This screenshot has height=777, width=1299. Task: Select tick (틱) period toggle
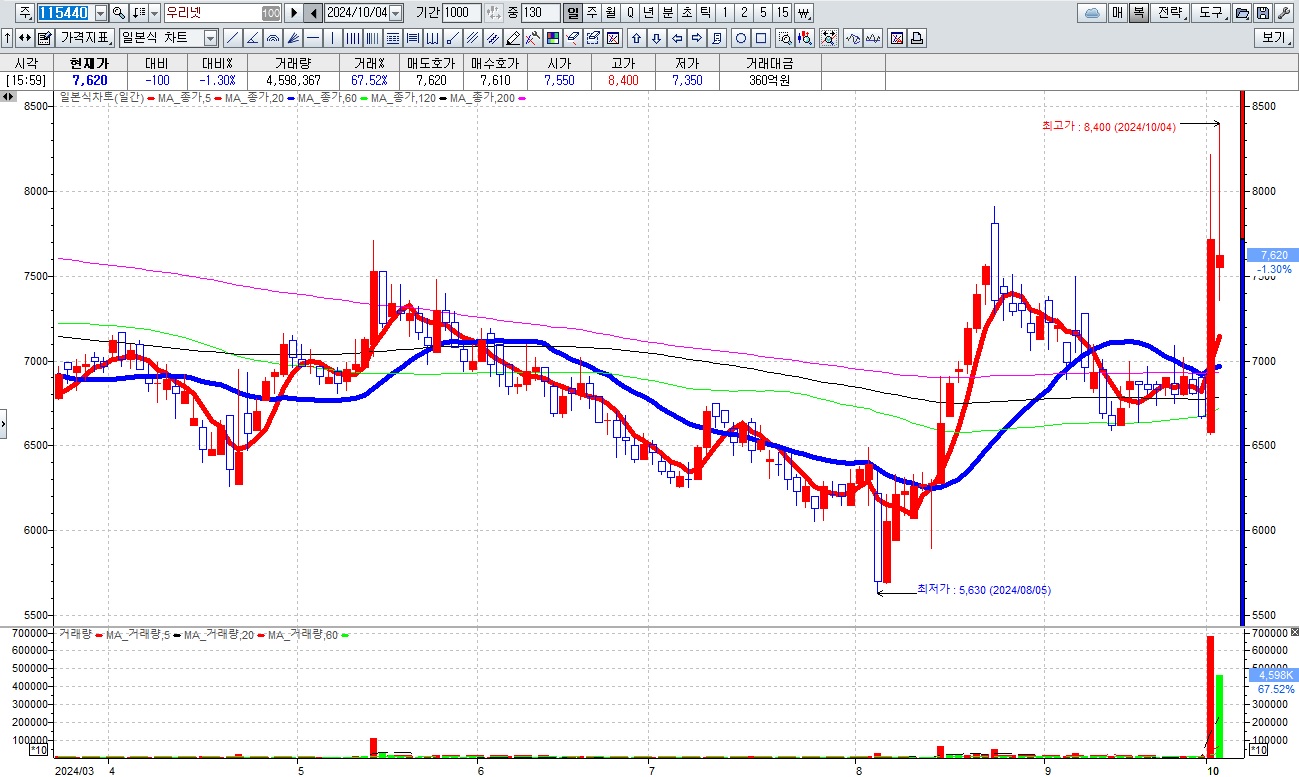(706, 13)
